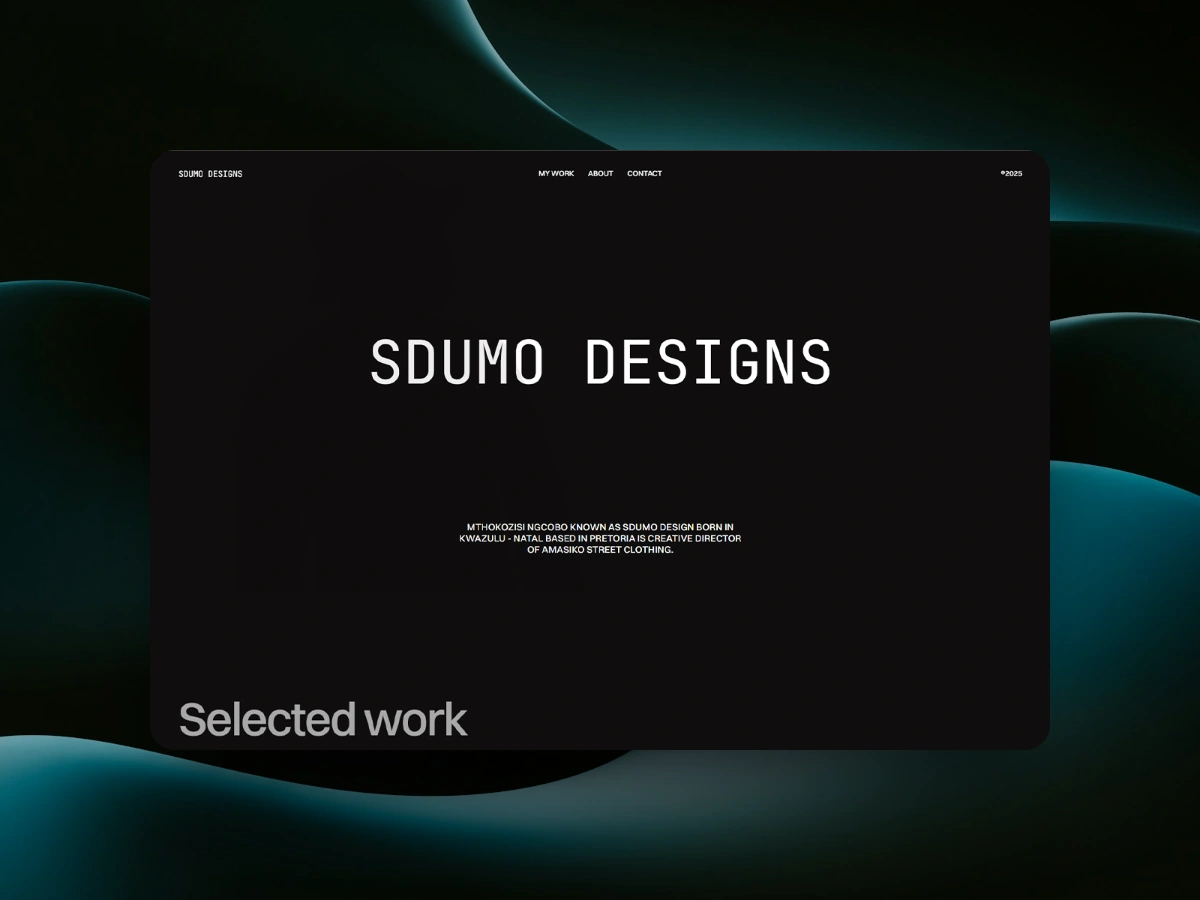Select the ©2025 copyright text
Image resolution: width=1200 pixels, height=900 pixels.
1011,174
